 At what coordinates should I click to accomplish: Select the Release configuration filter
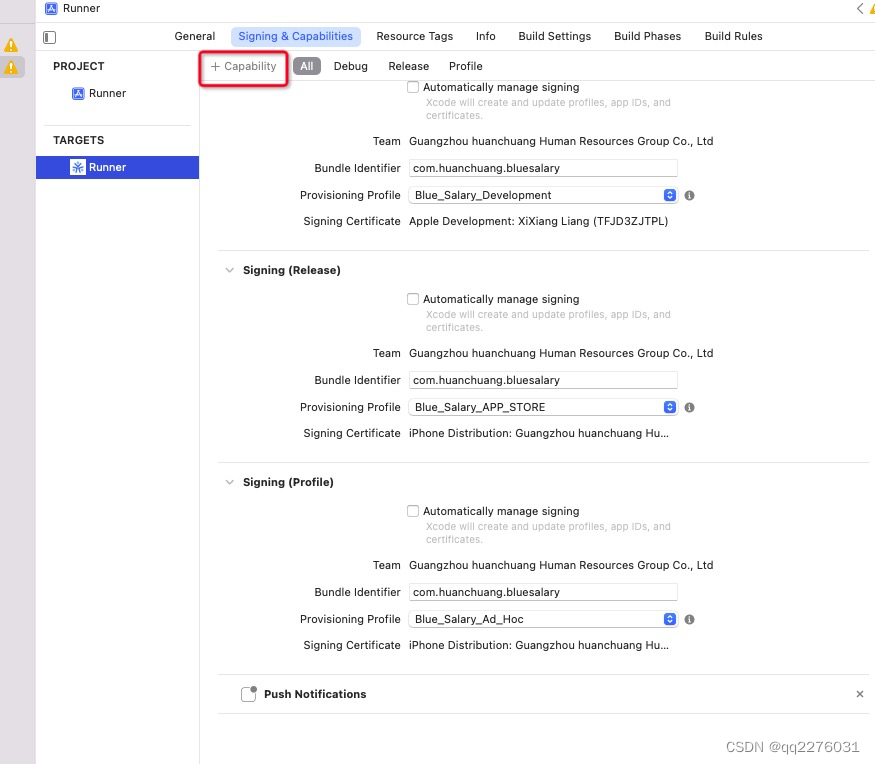(408, 66)
